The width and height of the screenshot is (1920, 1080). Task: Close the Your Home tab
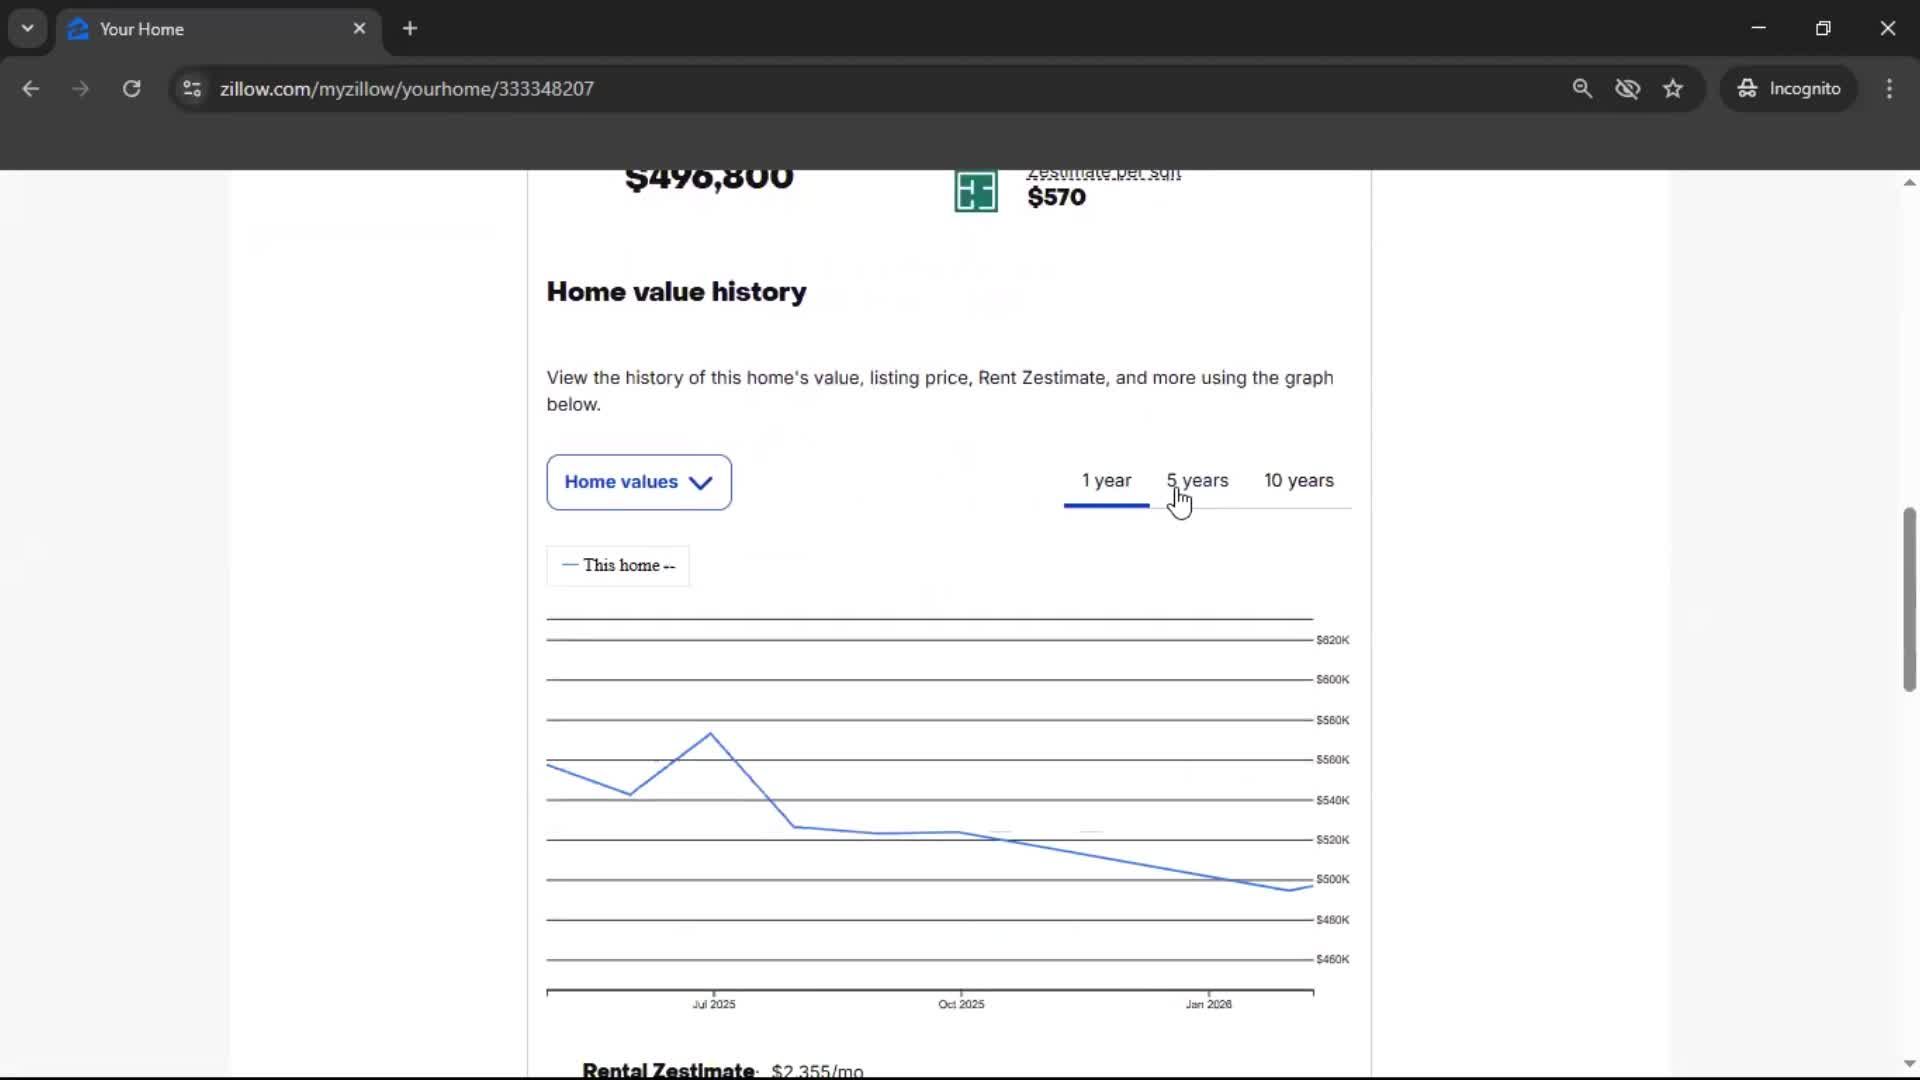click(x=359, y=29)
